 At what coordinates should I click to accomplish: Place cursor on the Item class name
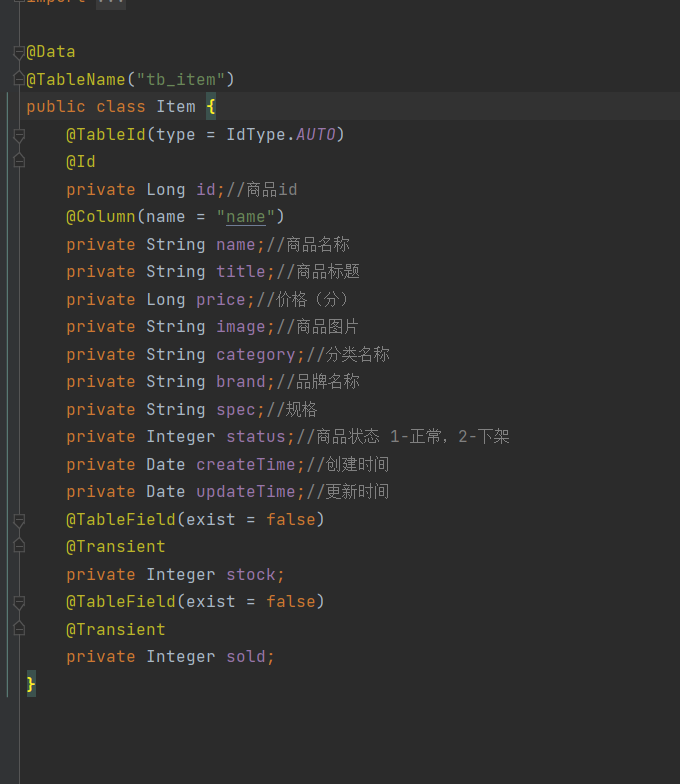tap(176, 107)
